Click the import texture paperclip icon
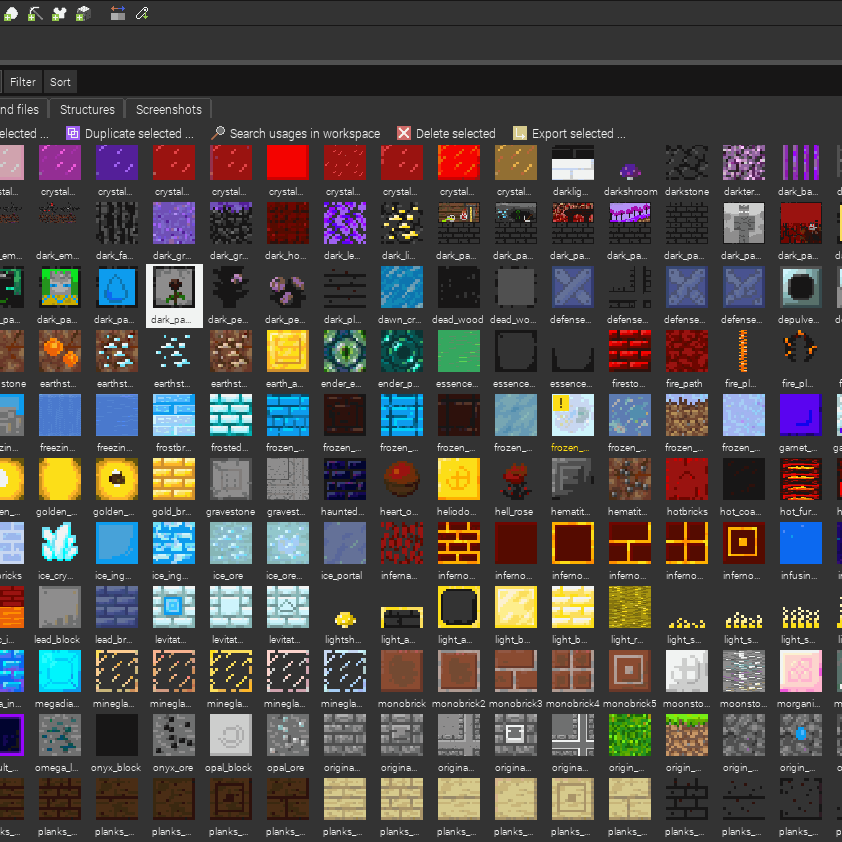 [x=142, y=13]
